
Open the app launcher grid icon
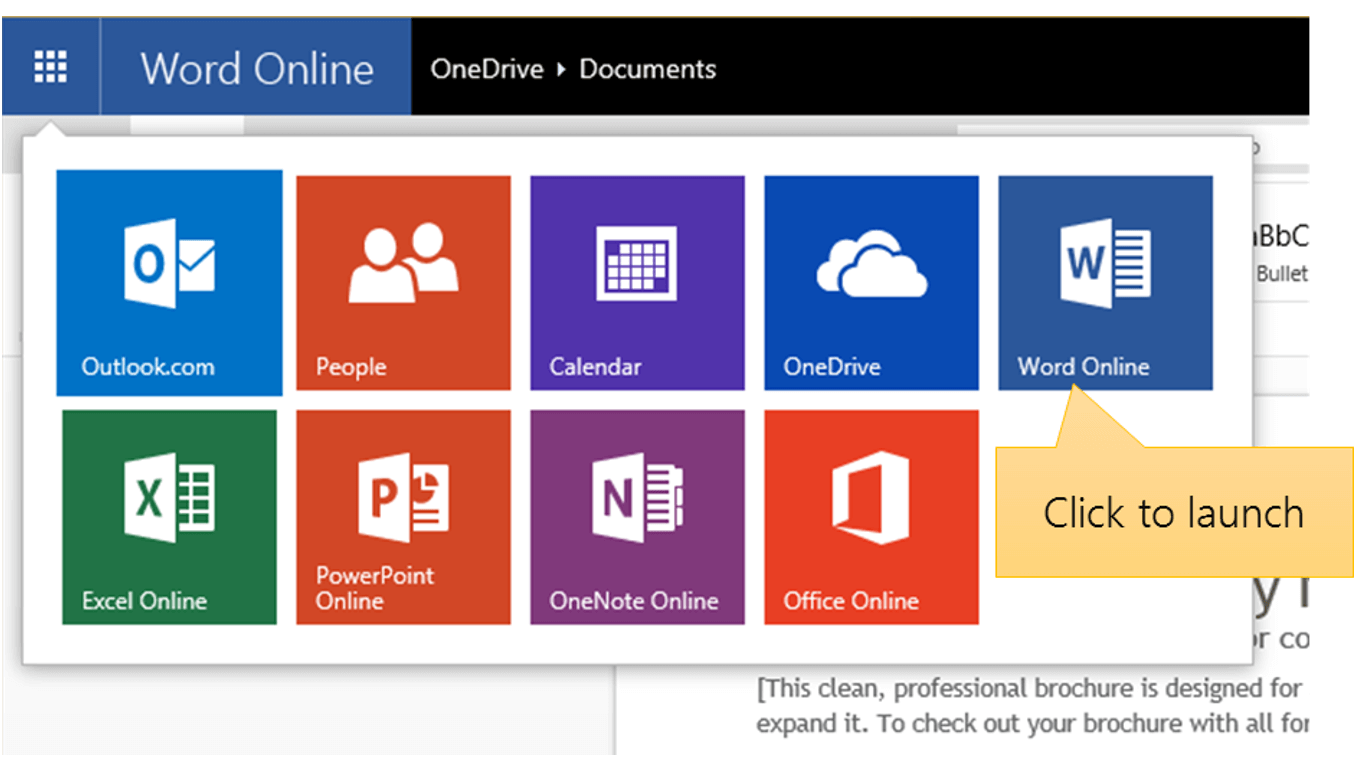tap(50, 68)
